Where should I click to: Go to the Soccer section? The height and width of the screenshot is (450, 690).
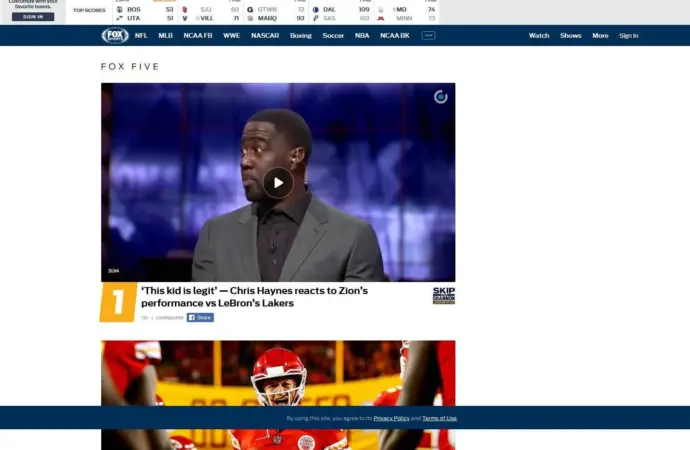point(333,36)
